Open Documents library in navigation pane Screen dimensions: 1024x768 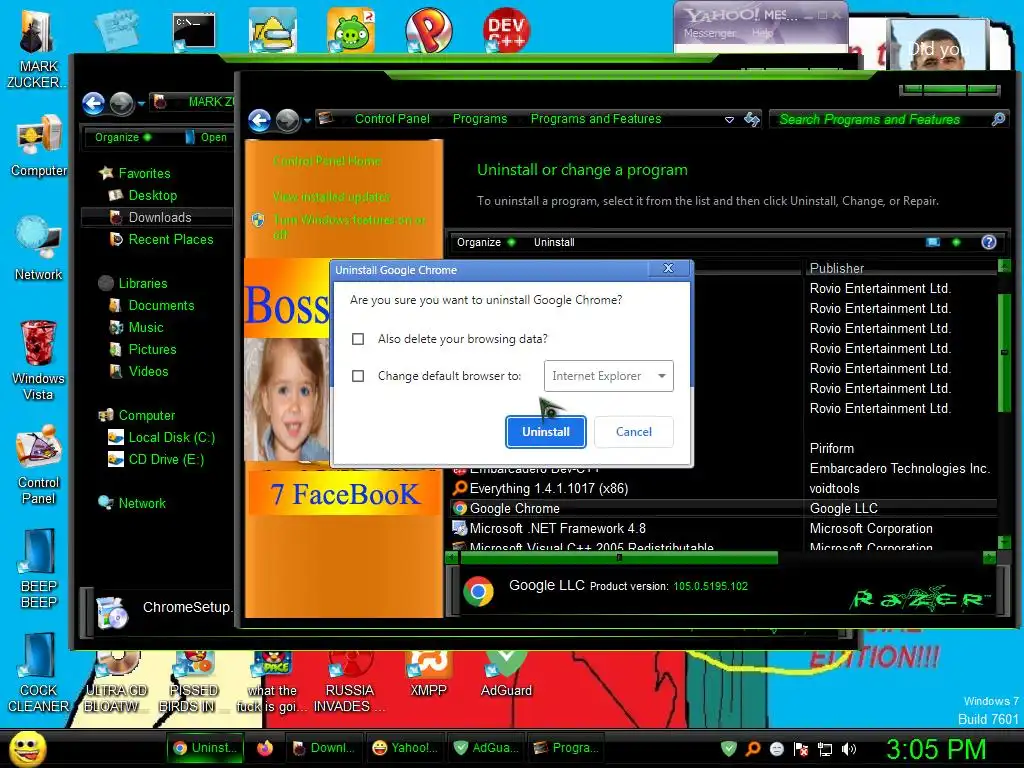pos(161,306)
